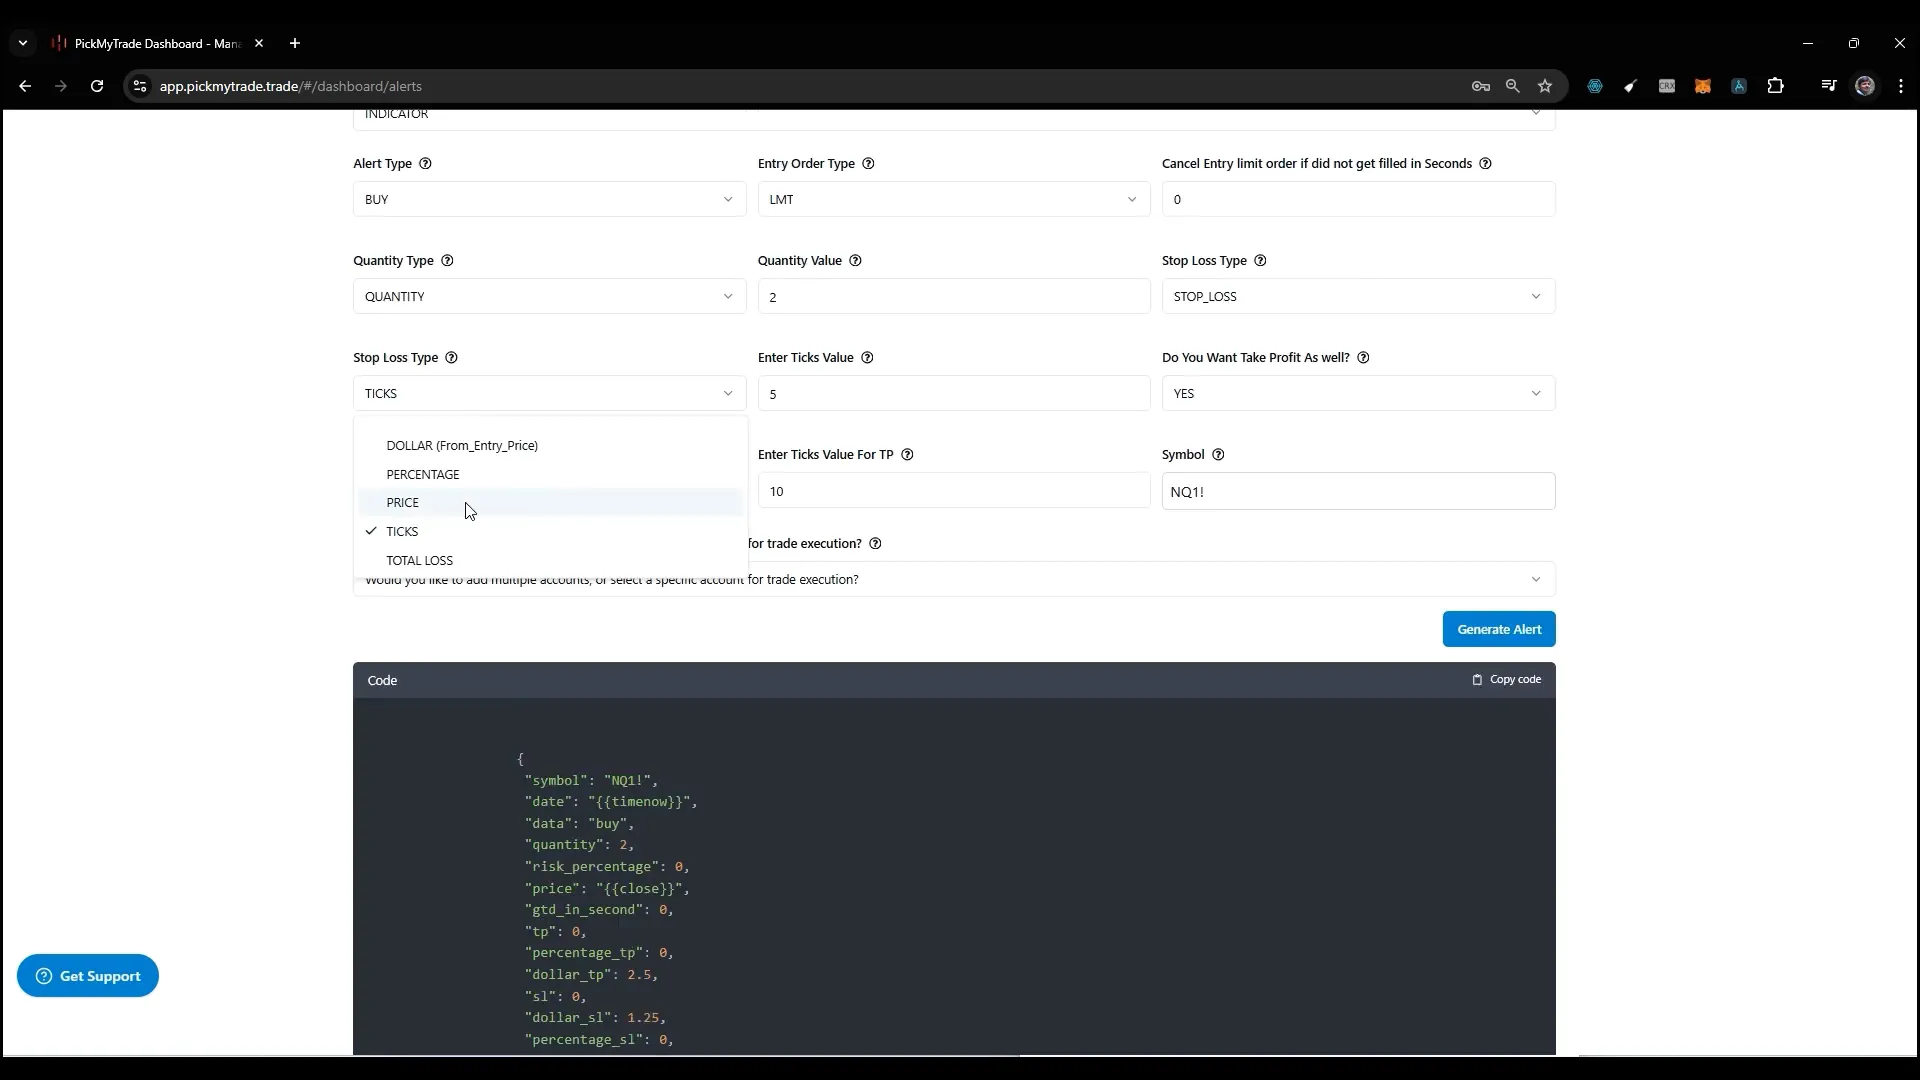Viewport: 1920px width, 1080px height.
Task: Open the tab search dropdown arrow
Action: [x=23, y=43]
